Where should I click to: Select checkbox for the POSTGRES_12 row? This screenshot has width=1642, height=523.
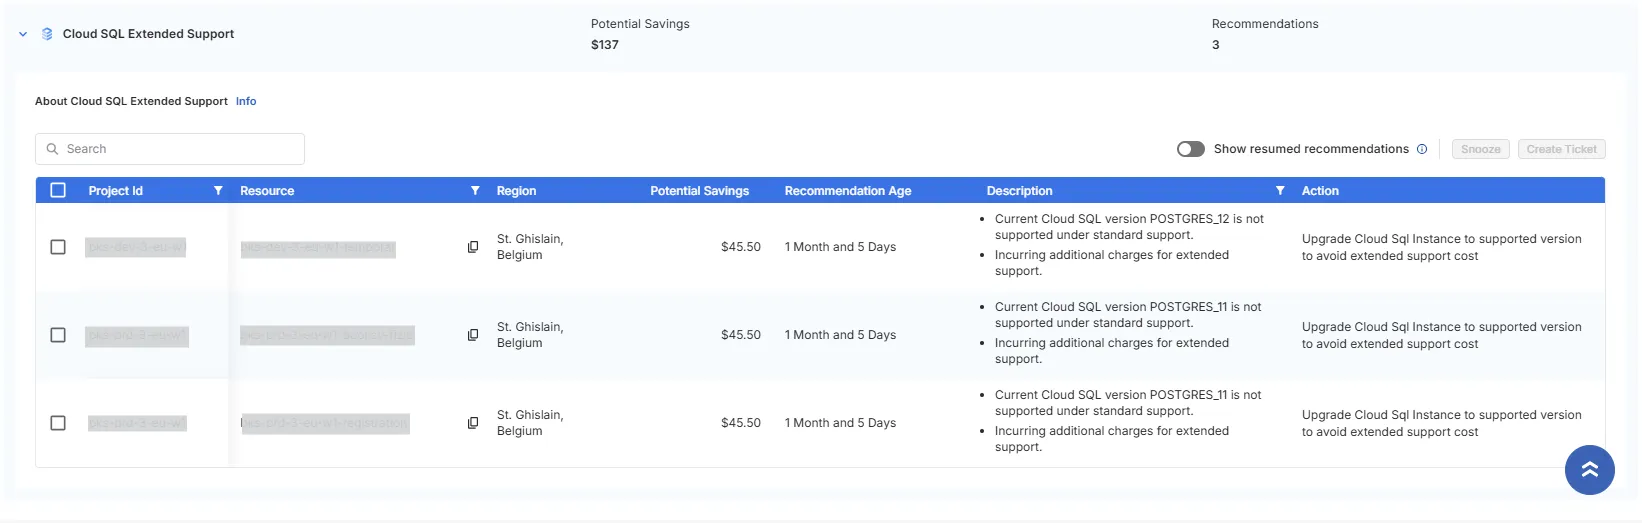[x=58, y=247]
